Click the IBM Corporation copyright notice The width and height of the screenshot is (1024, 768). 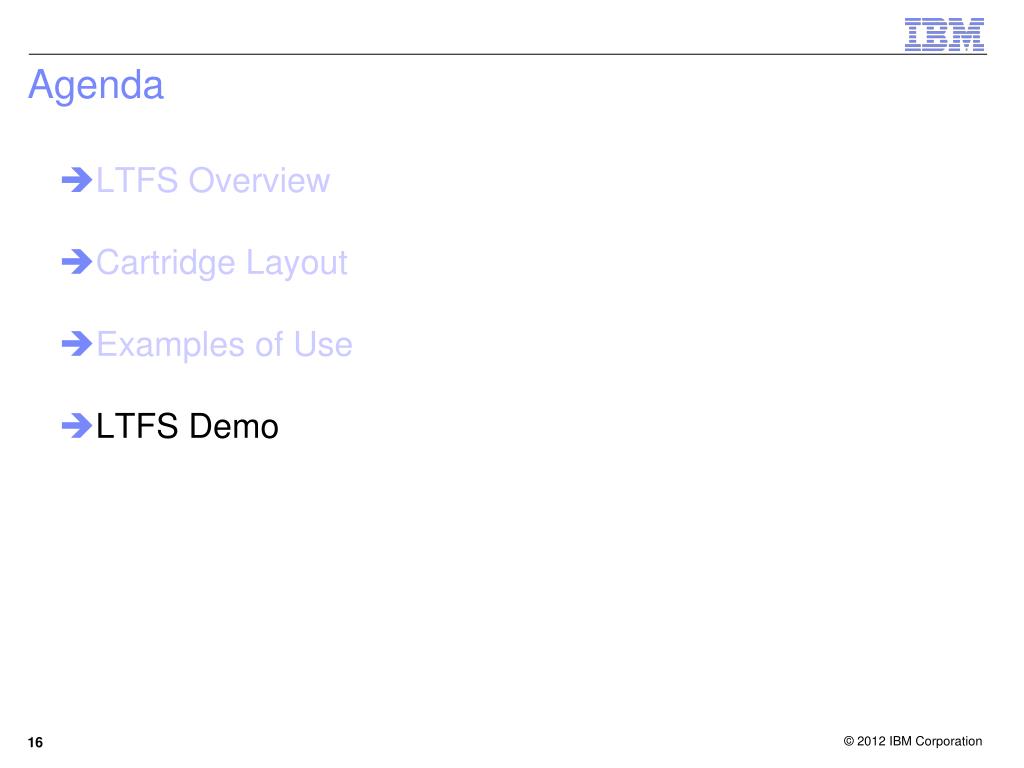[x=912, y=741]
